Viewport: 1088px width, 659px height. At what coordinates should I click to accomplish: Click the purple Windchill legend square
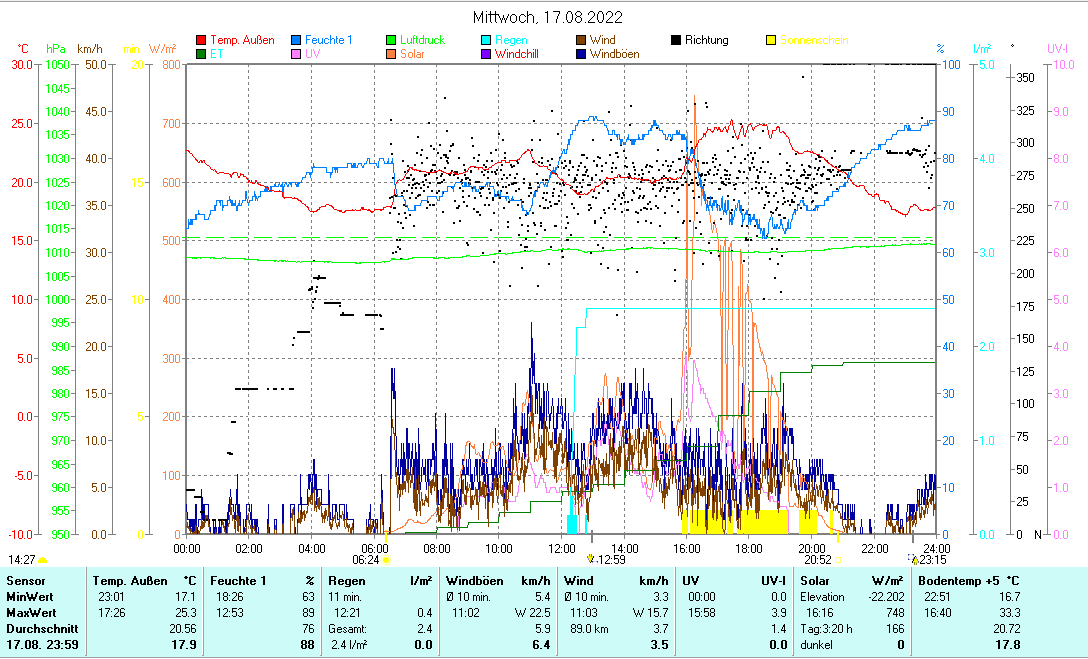click(x=487, y=54)
